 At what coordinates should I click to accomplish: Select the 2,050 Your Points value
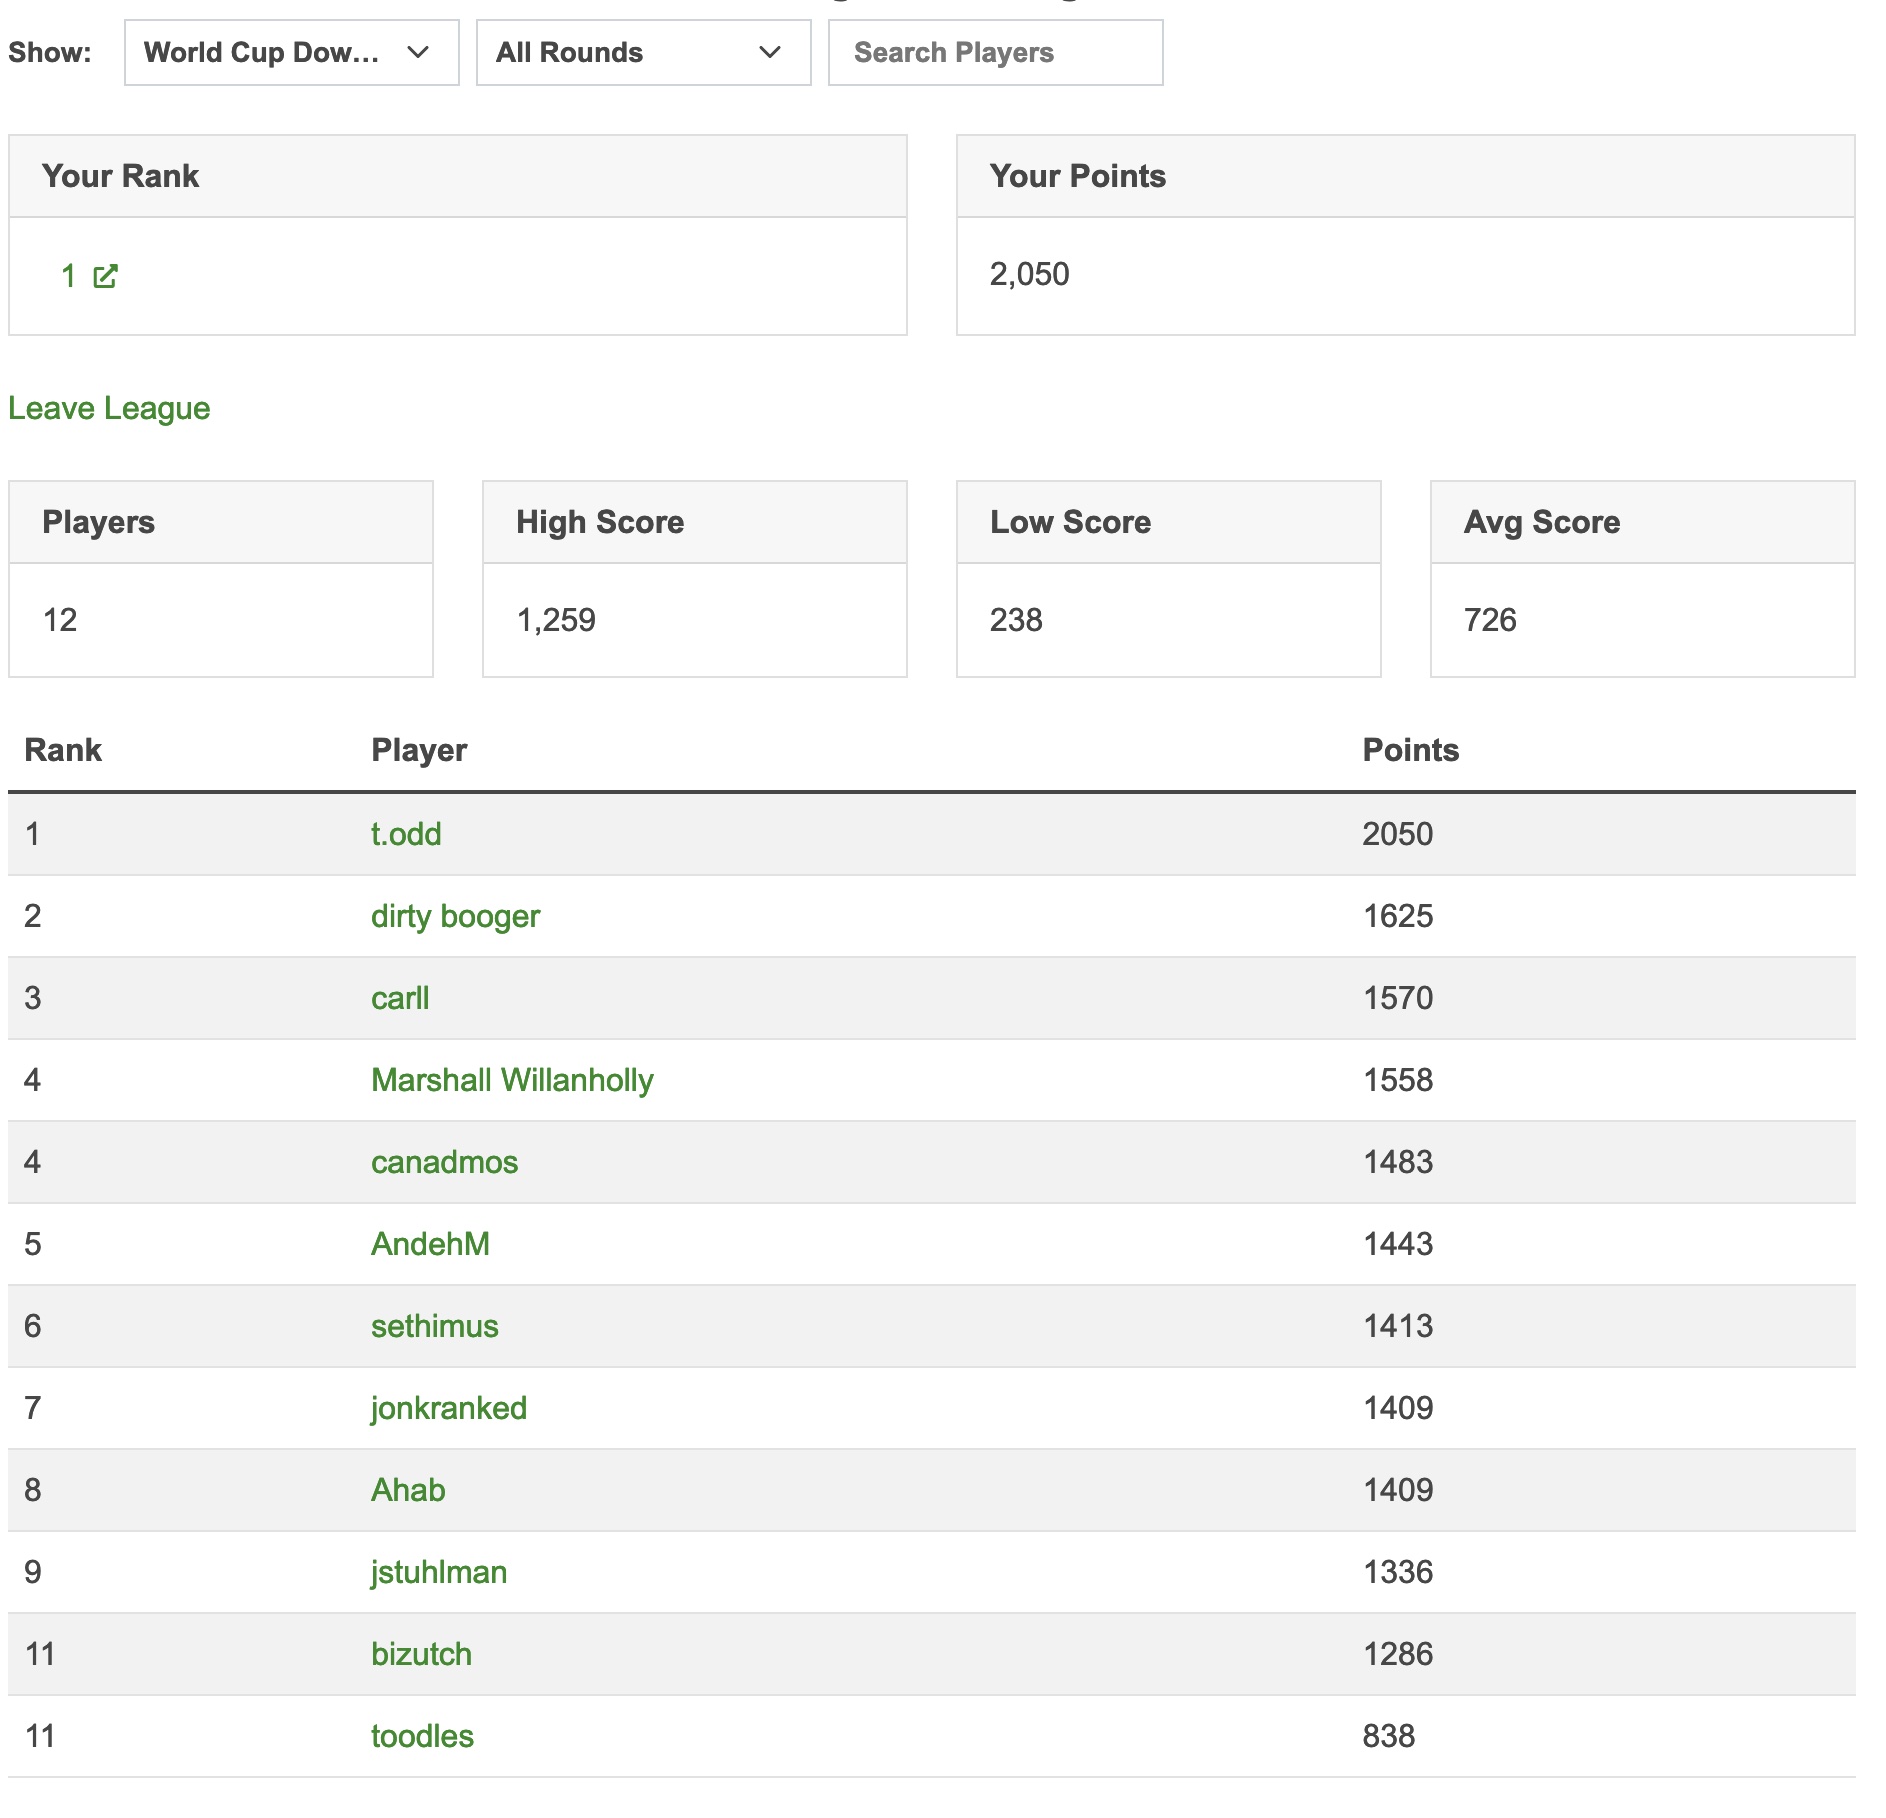click(x=1029, y=274)
